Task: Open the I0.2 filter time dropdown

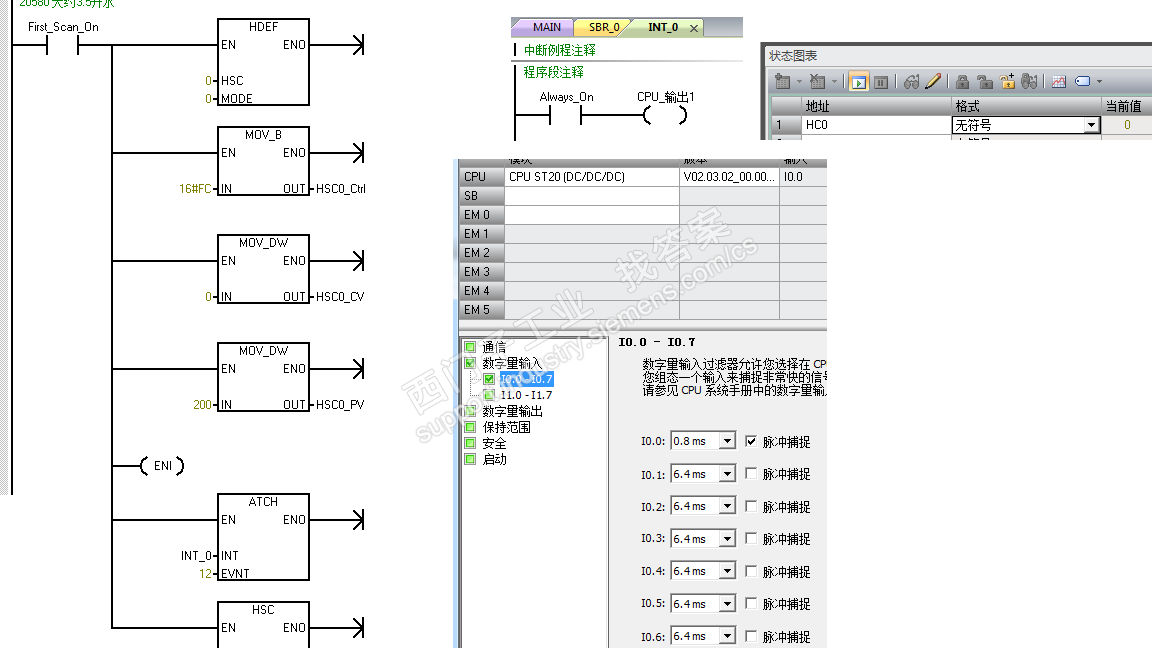Action: [x=727, y=506]
